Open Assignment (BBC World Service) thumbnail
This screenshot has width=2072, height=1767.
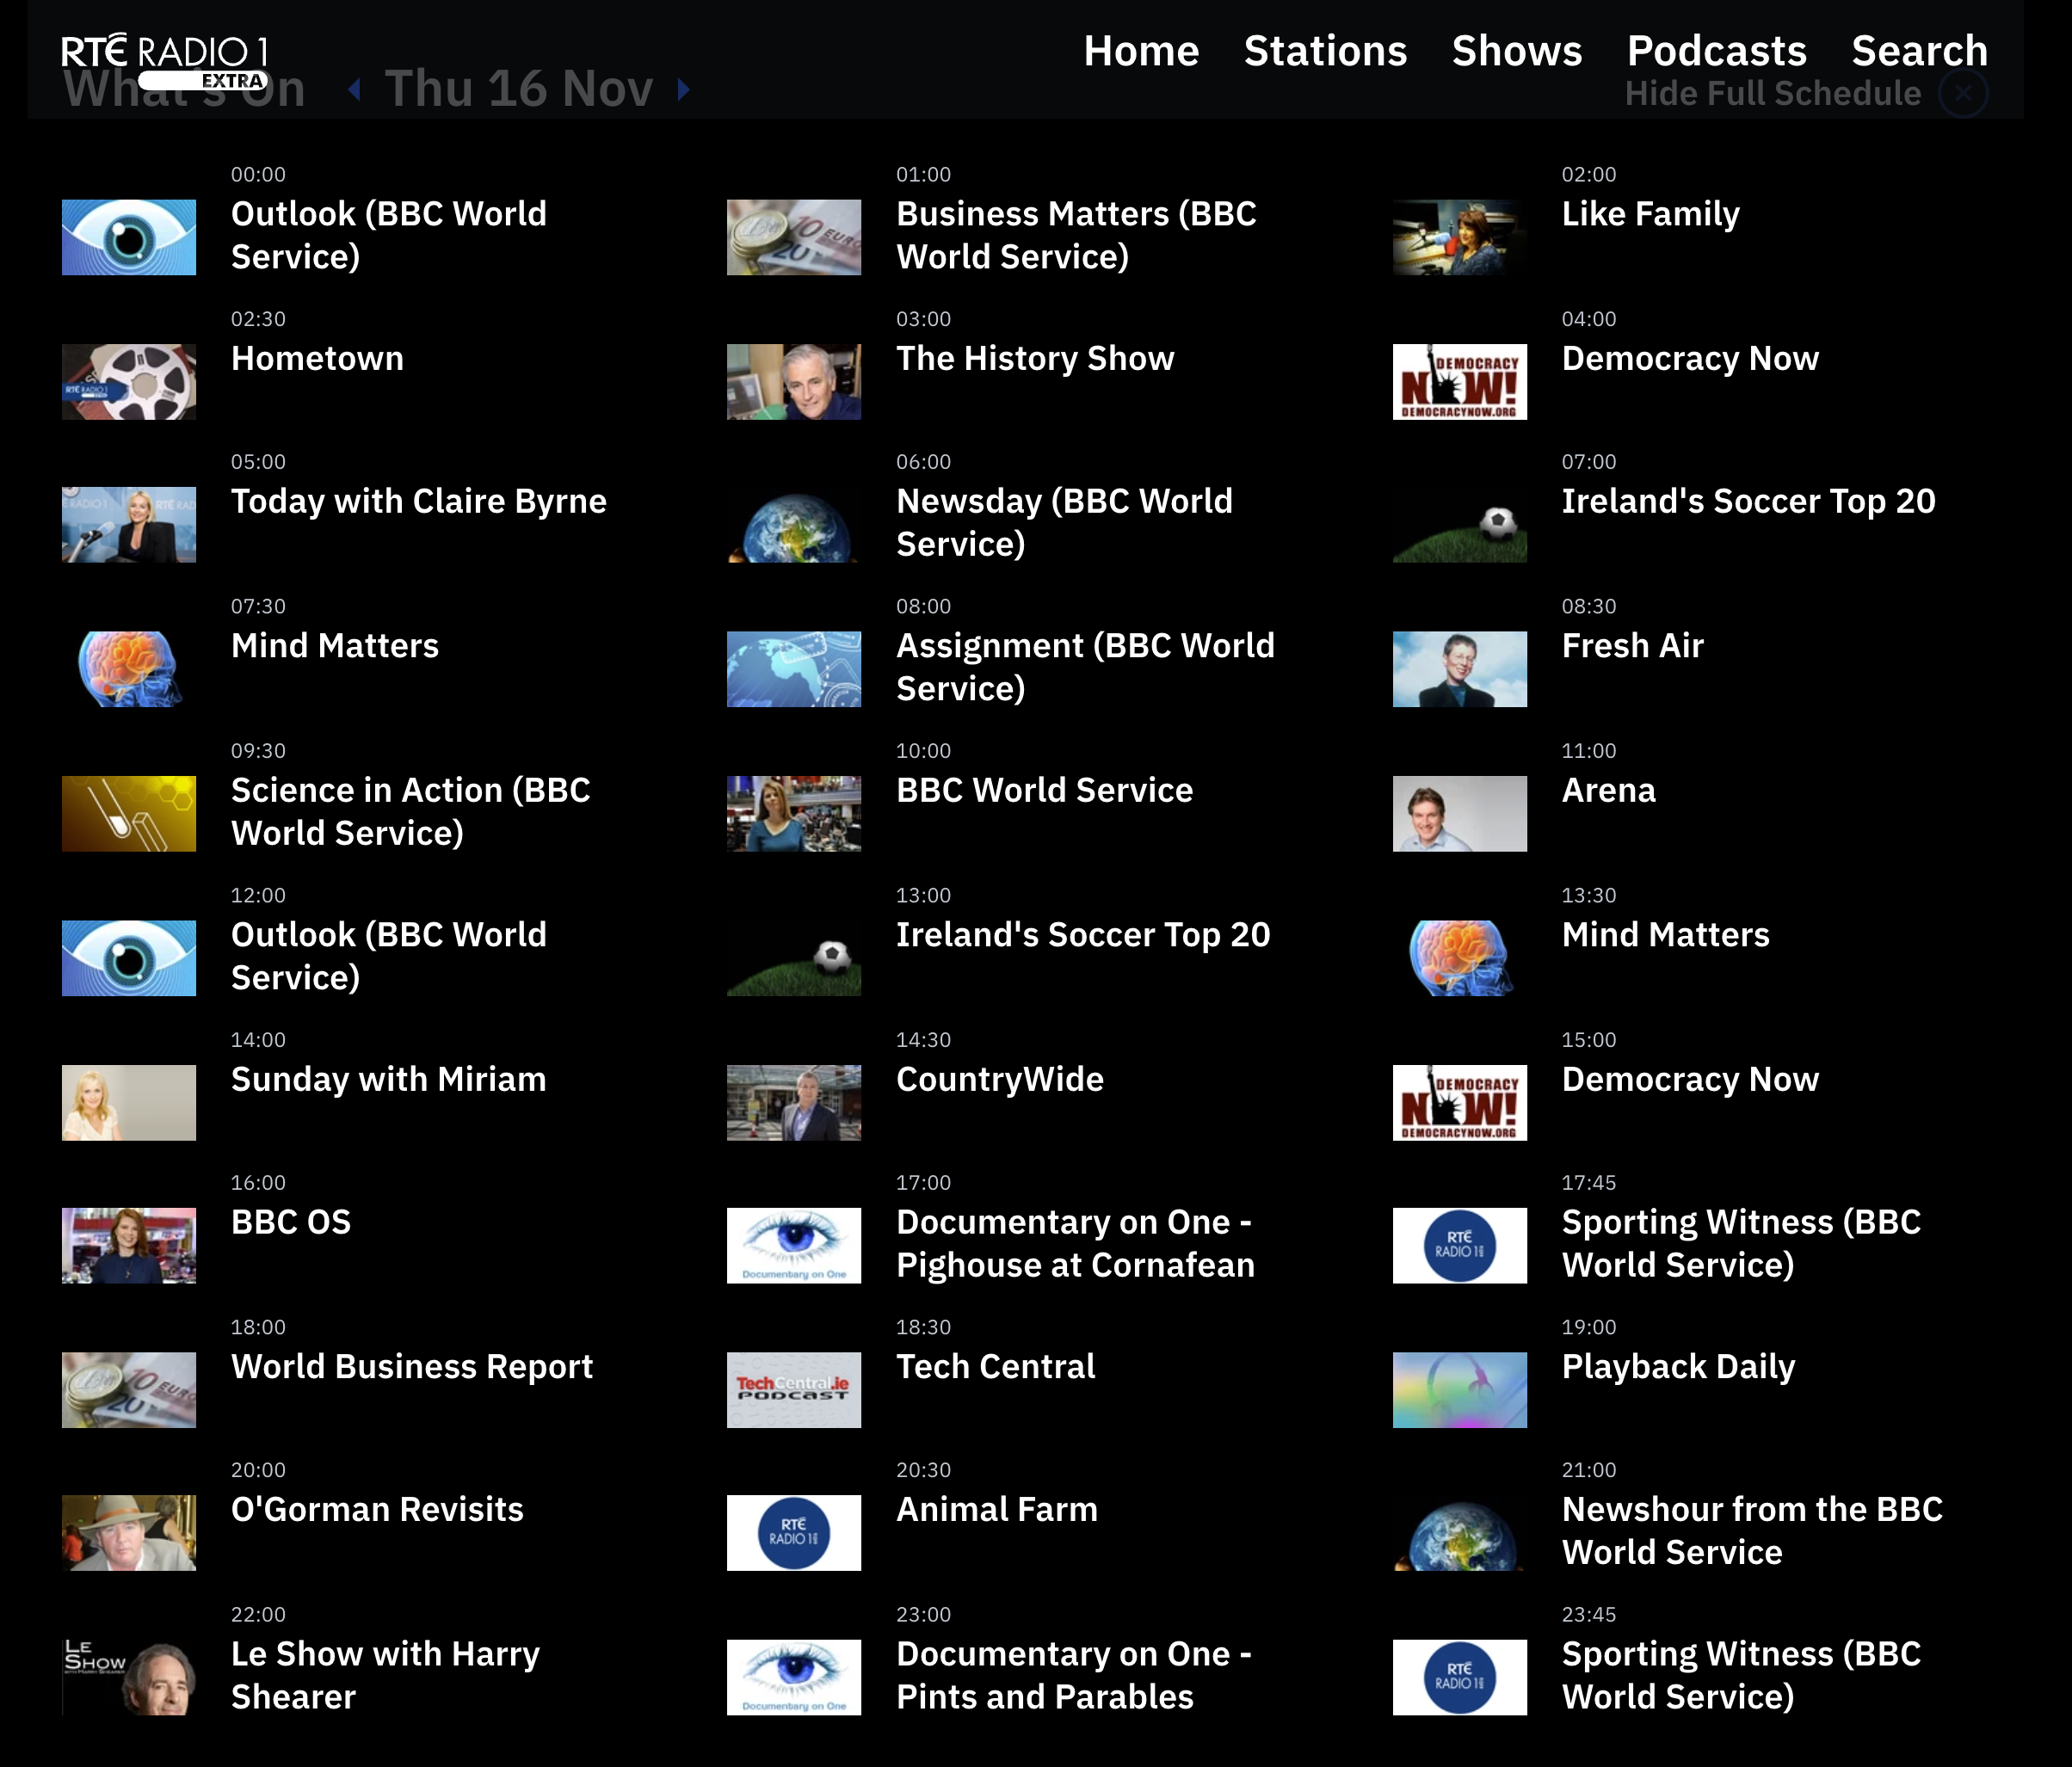pyautogui.click(x=794, y=669)
